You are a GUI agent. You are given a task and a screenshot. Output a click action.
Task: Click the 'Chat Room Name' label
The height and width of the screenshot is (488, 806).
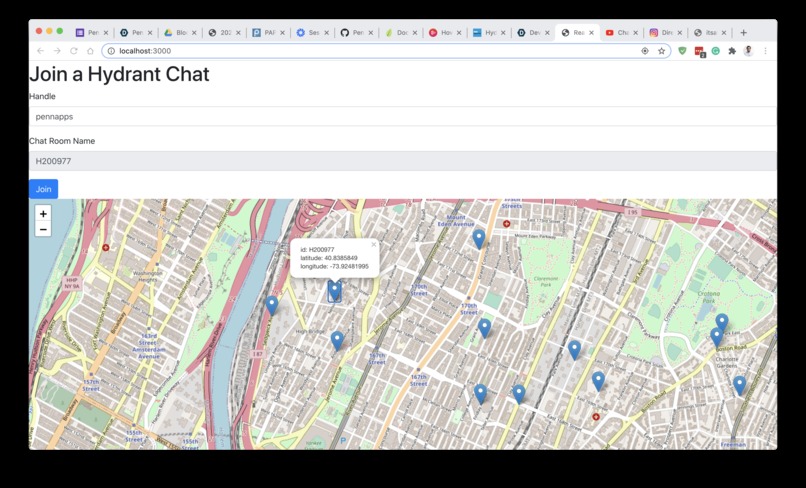(62, 141)
